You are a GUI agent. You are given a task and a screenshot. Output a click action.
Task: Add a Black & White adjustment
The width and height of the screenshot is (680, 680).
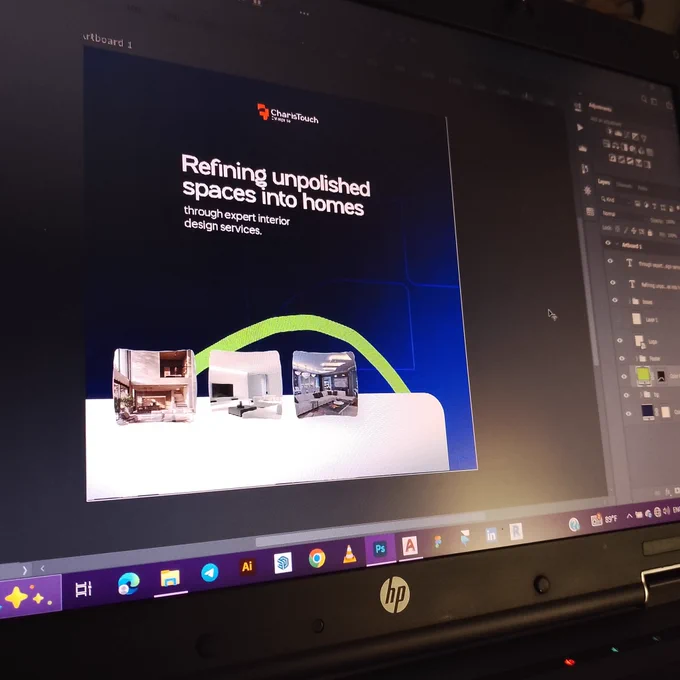pos(624,147)
